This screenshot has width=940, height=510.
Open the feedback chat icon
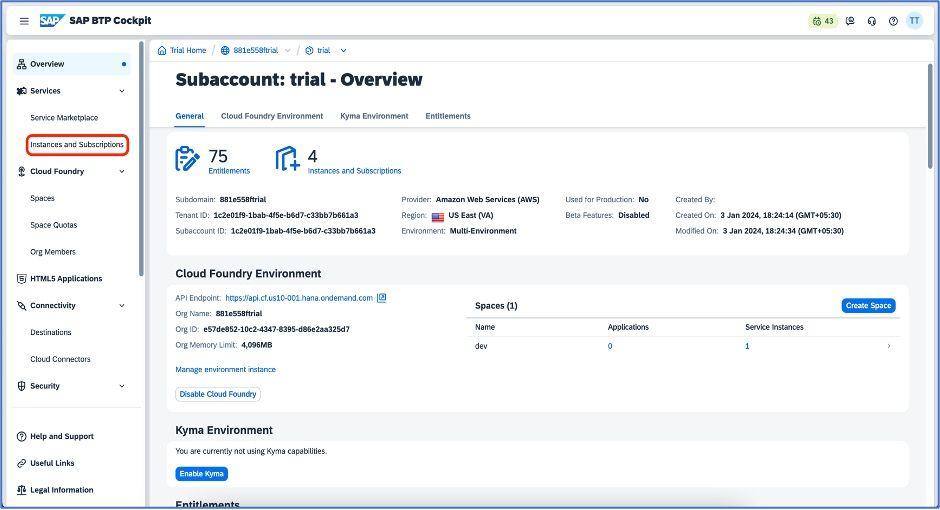[x=850, y=21]
